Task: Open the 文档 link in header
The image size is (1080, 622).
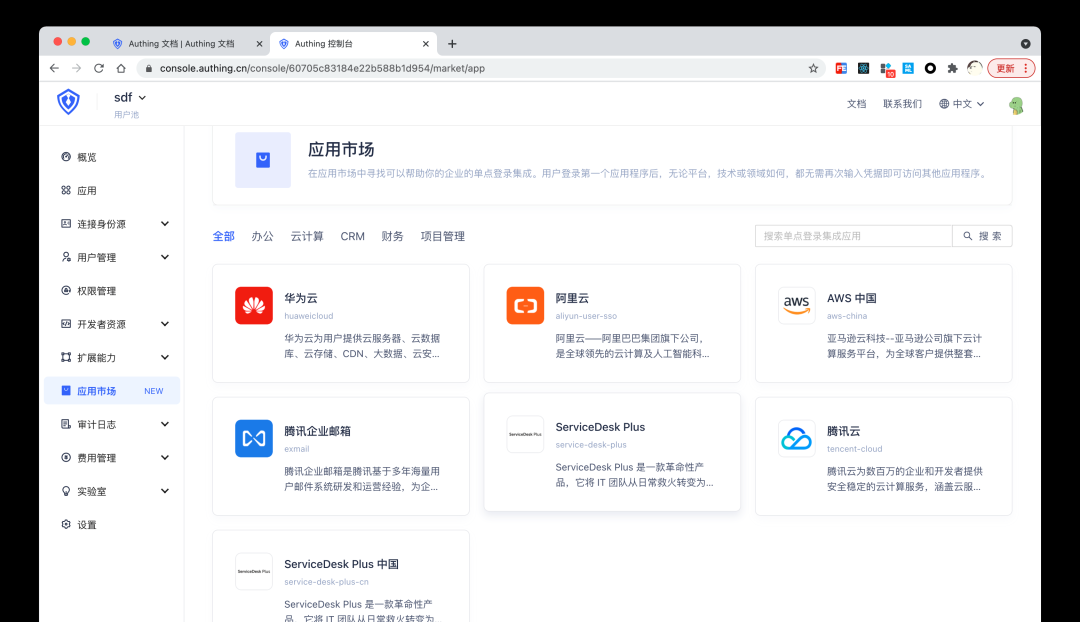Action: [856, 103]
